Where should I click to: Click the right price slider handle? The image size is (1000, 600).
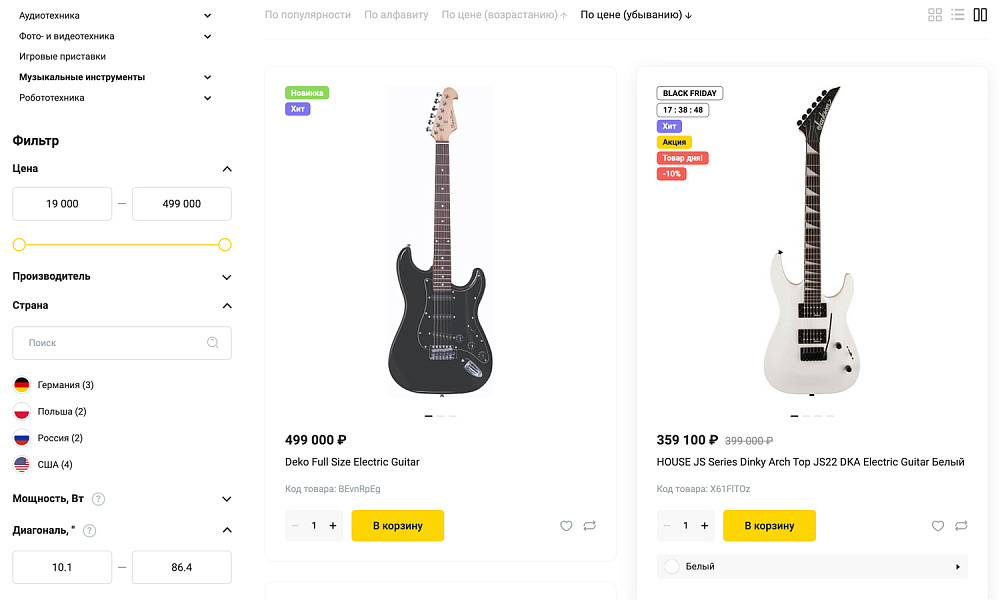(225, 245)
